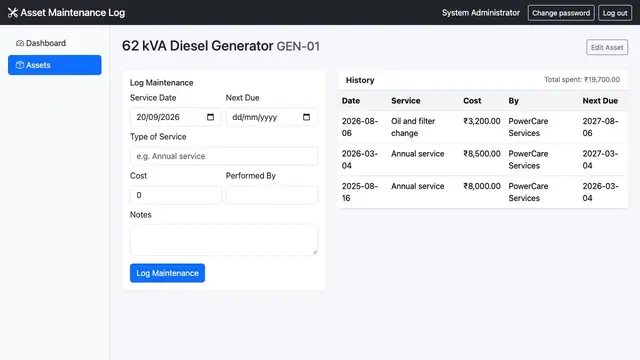Image resolution: width=640 pixels, height=360 pixels.
Task: Click into the Notes textarea
Action: pos(224,240)
